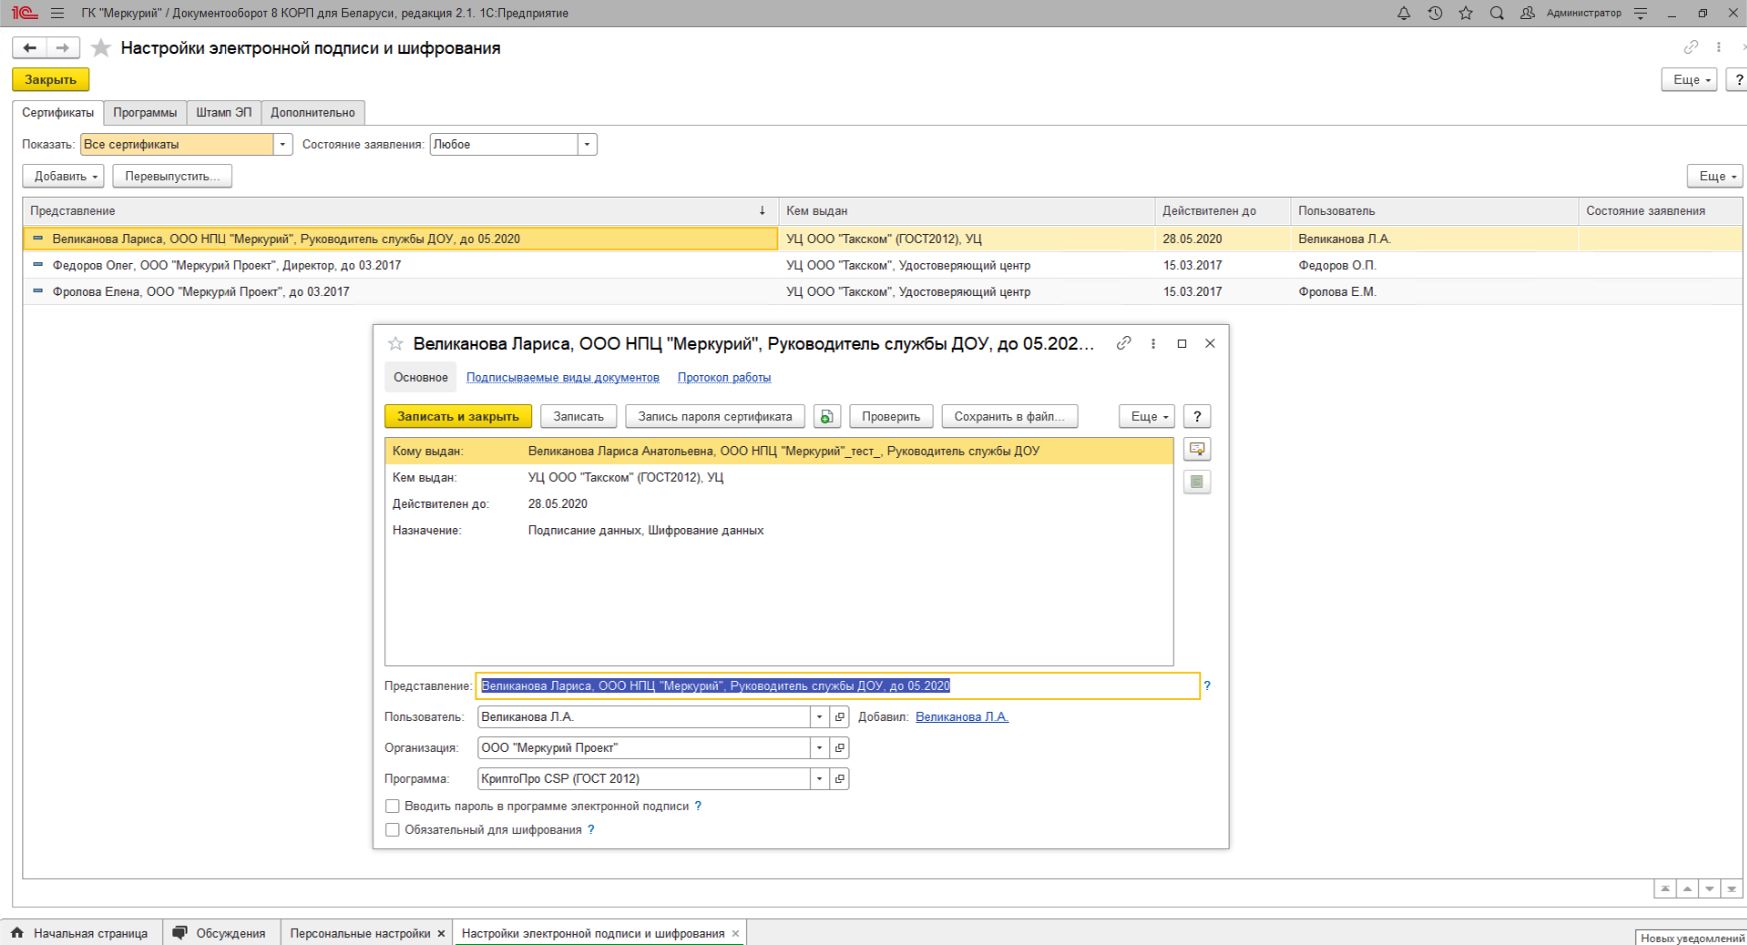Expand Состояние заявления dropdown

pos(588,144)
